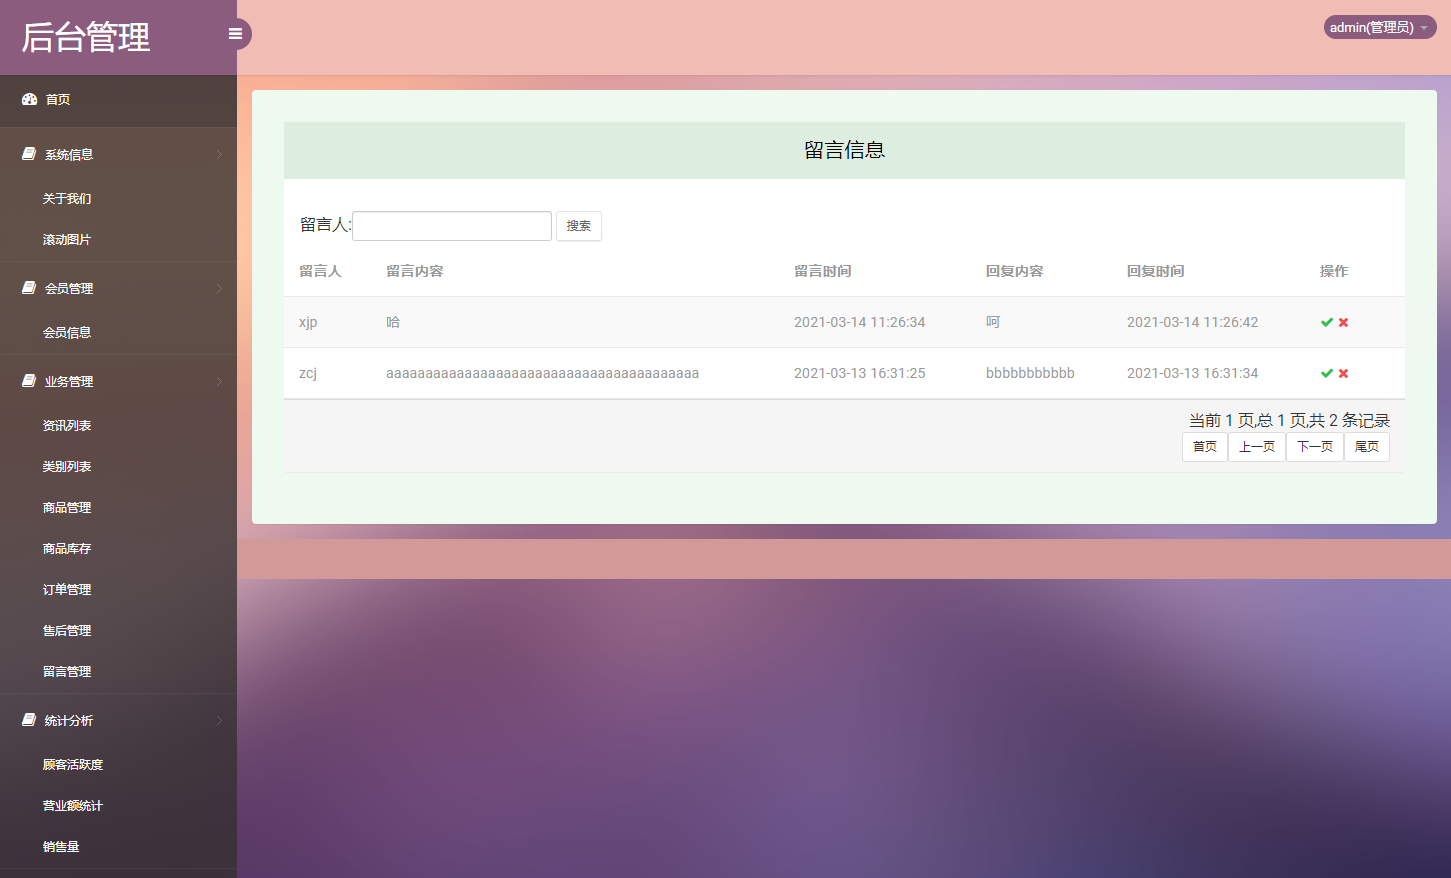
Task: Click the red X icon in zcj's row
Action: [x=1343, y=373]
